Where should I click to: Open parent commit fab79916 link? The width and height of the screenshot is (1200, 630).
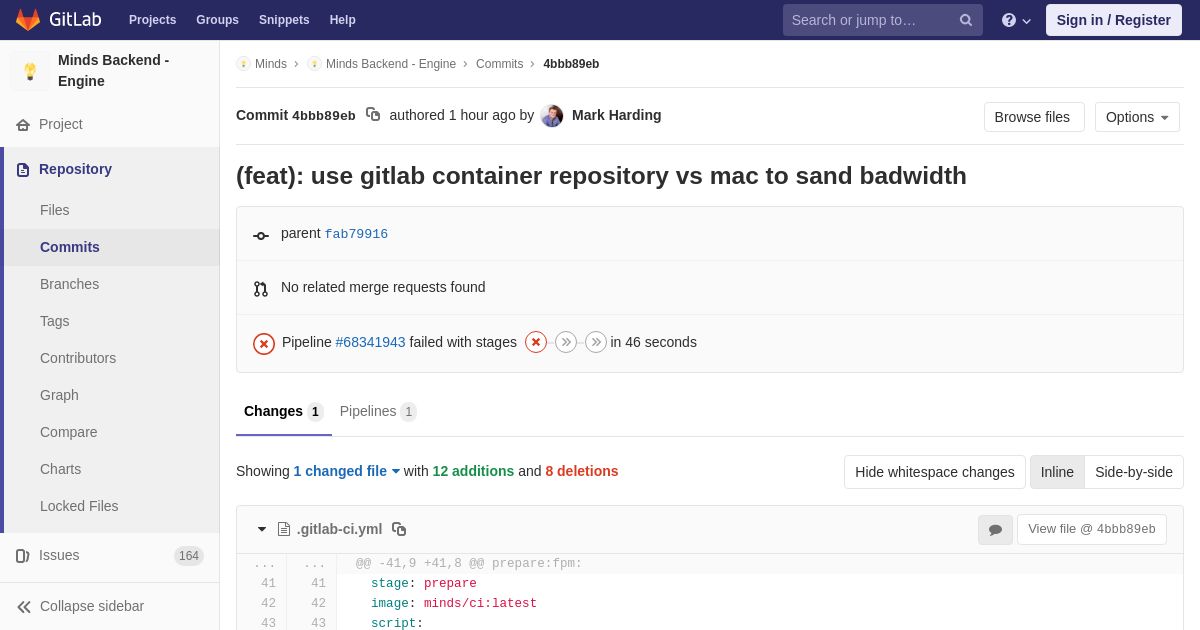coord(356,234)
